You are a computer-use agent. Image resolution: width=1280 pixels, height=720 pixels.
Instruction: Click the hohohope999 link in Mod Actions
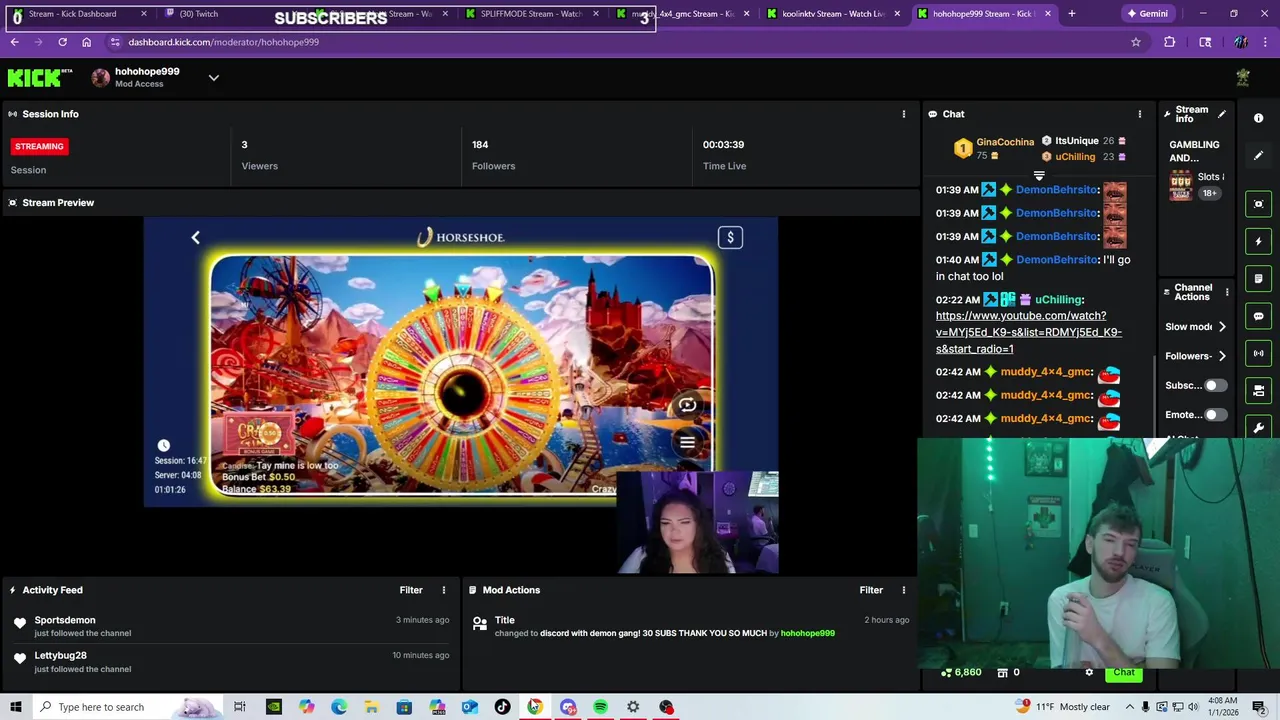[807, 633]
